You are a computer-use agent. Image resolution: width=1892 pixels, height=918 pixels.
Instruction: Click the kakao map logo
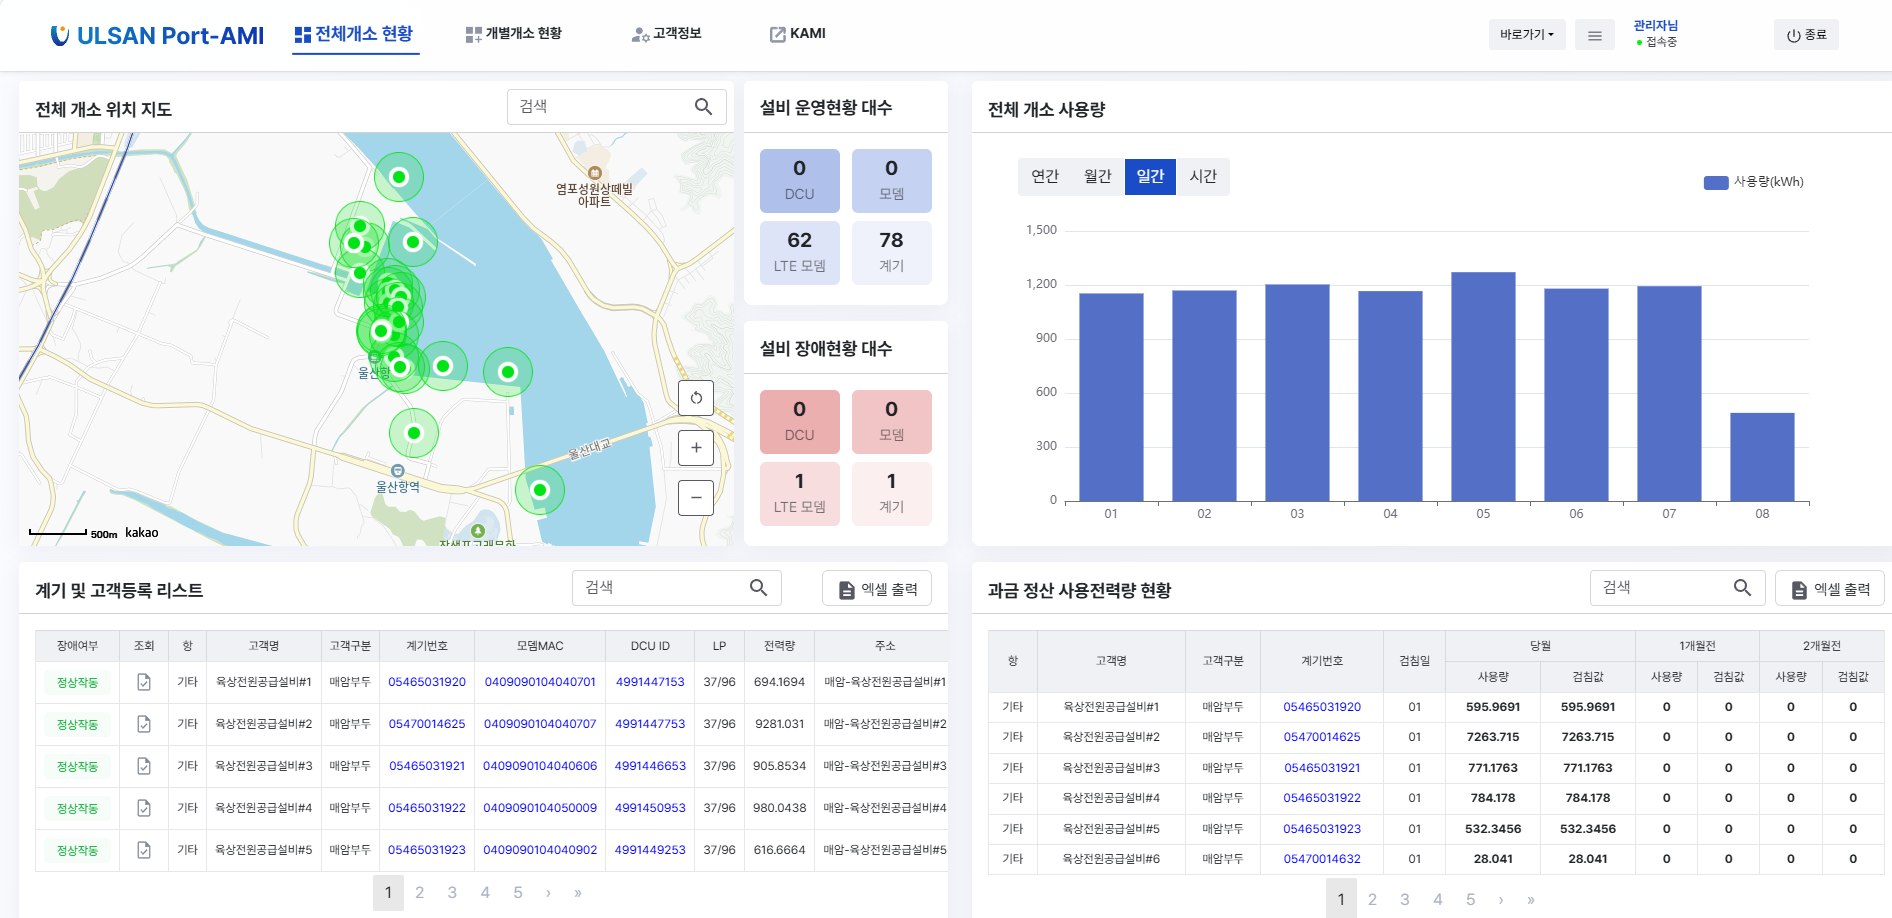pyautogui.click(x=142, y=533)
